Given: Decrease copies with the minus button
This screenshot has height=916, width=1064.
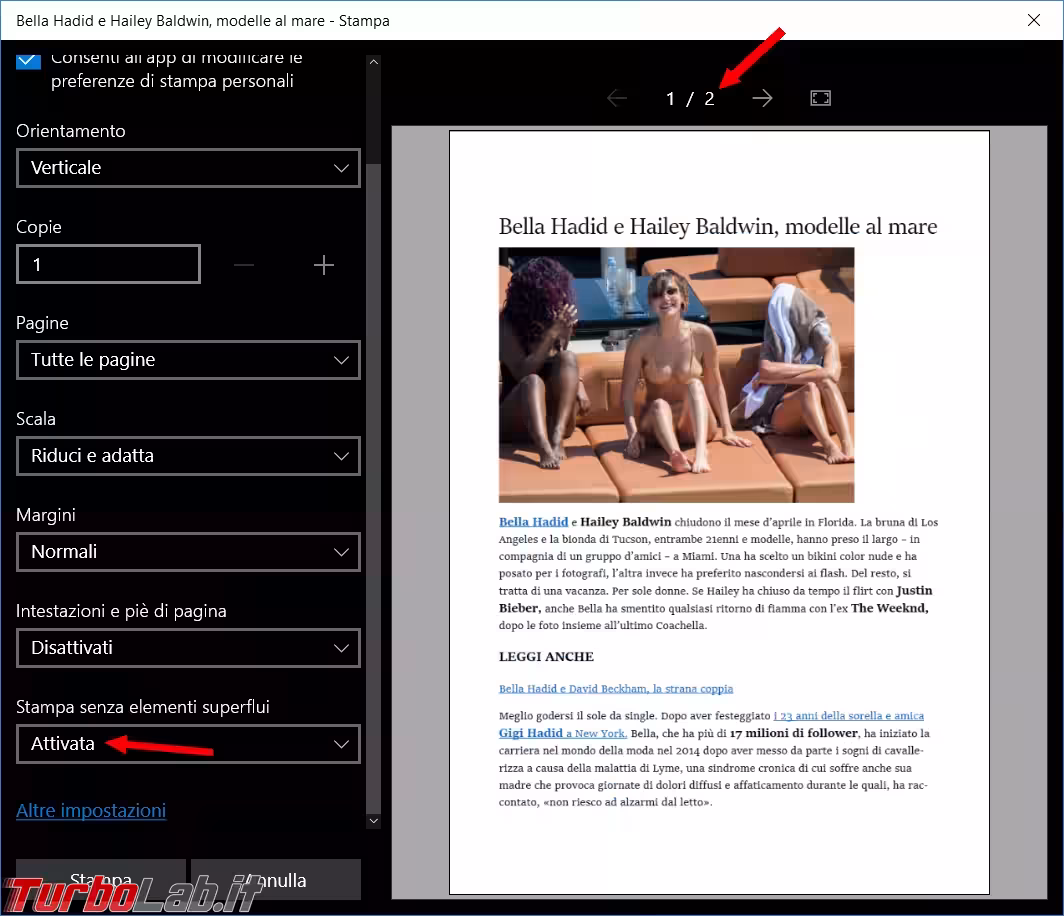Looking at the screenshot, I should pos(244,265).
